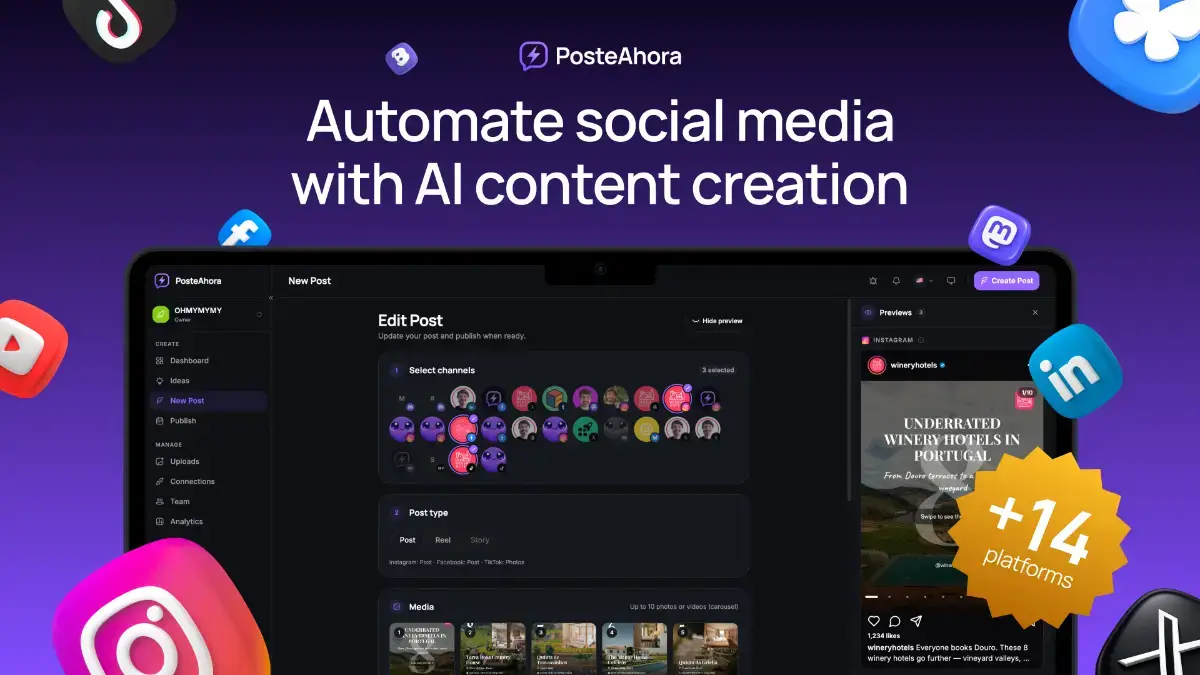Screen dimensions: 1200x675
Task: Open the language flag dropdown
Action: coord(924,281)
